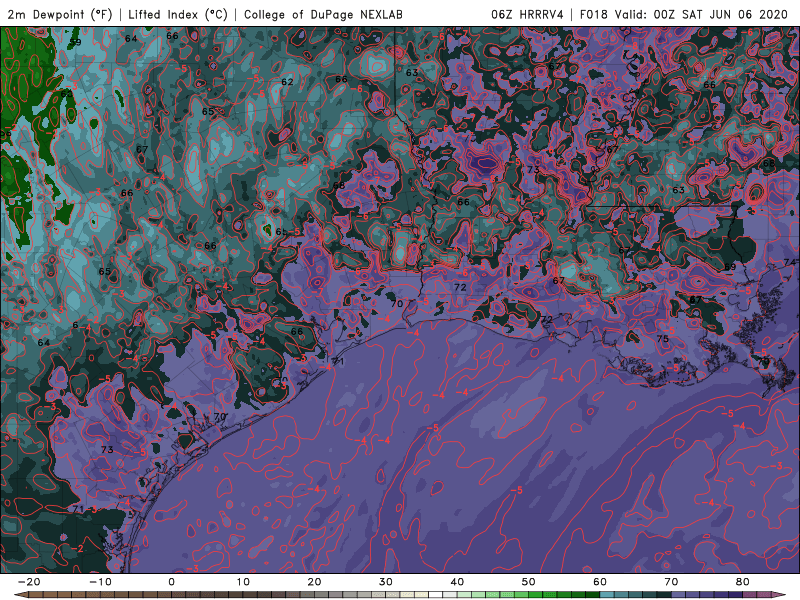Click the dewpoint value "62" on the map
The height and width of the screenshot is (600, 800).
coord(287,82)
